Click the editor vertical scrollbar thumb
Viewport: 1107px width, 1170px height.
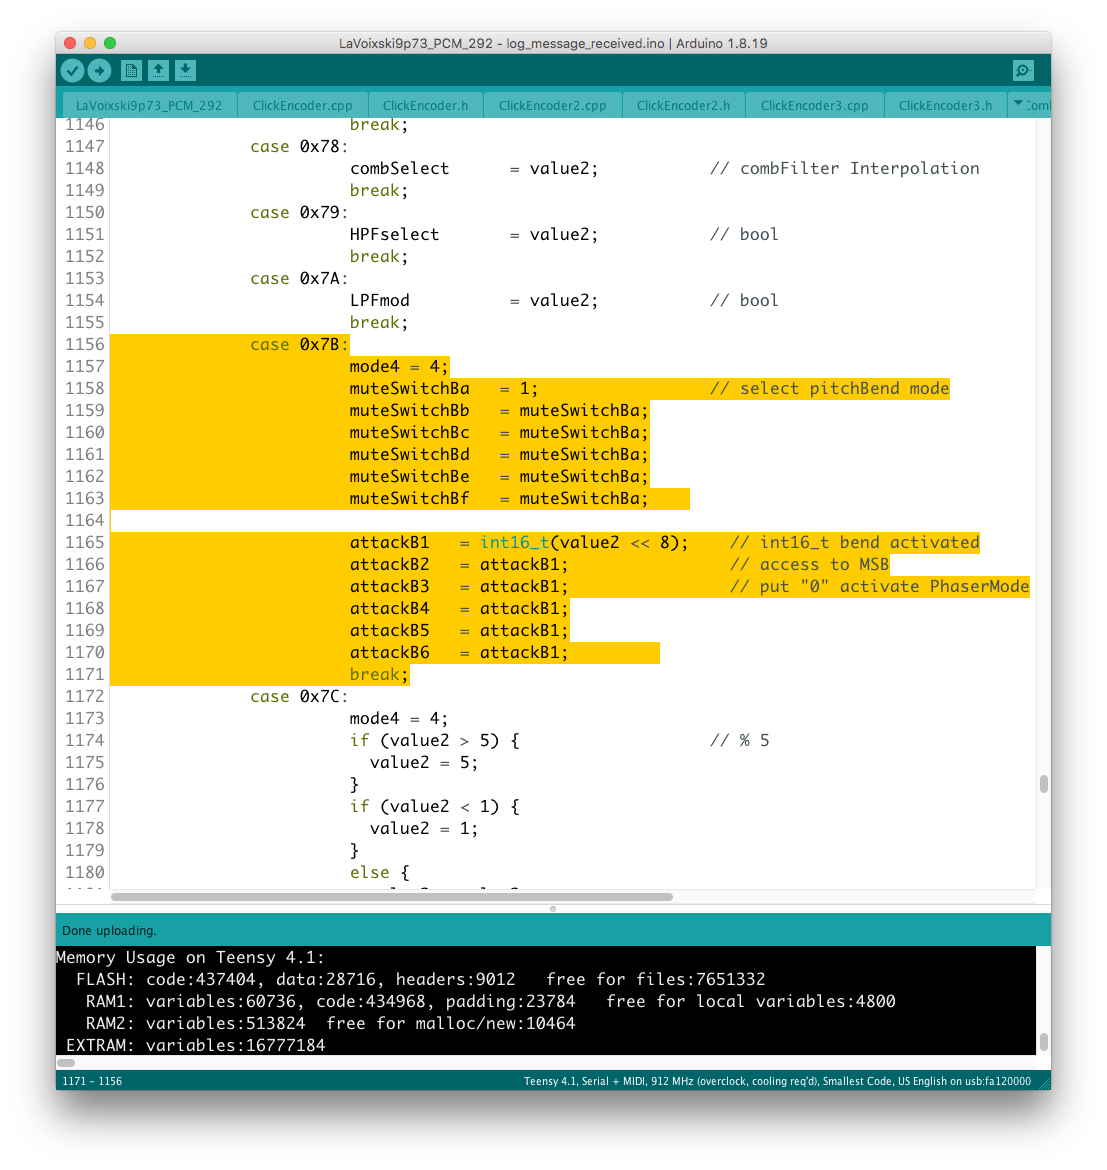pyautogui.click(x=1043, y=784)
